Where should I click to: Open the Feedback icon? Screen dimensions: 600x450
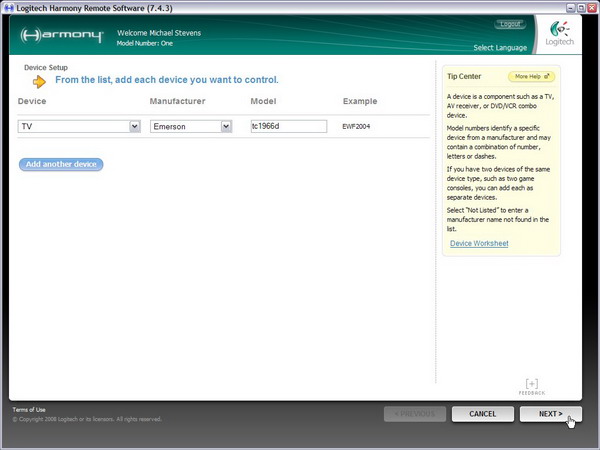coord(532,386)
